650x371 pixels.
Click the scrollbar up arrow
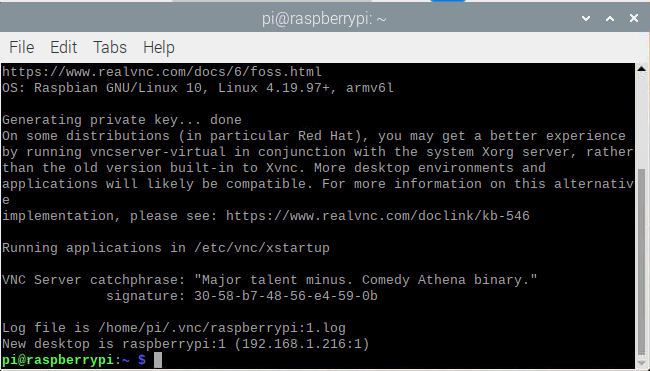(x=641, y=68)
